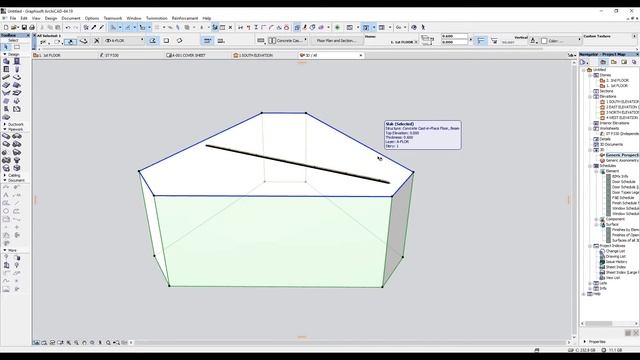Toggle the reference plane top button
The height and width of the screenshot is (360, 640).
point(481,40)
